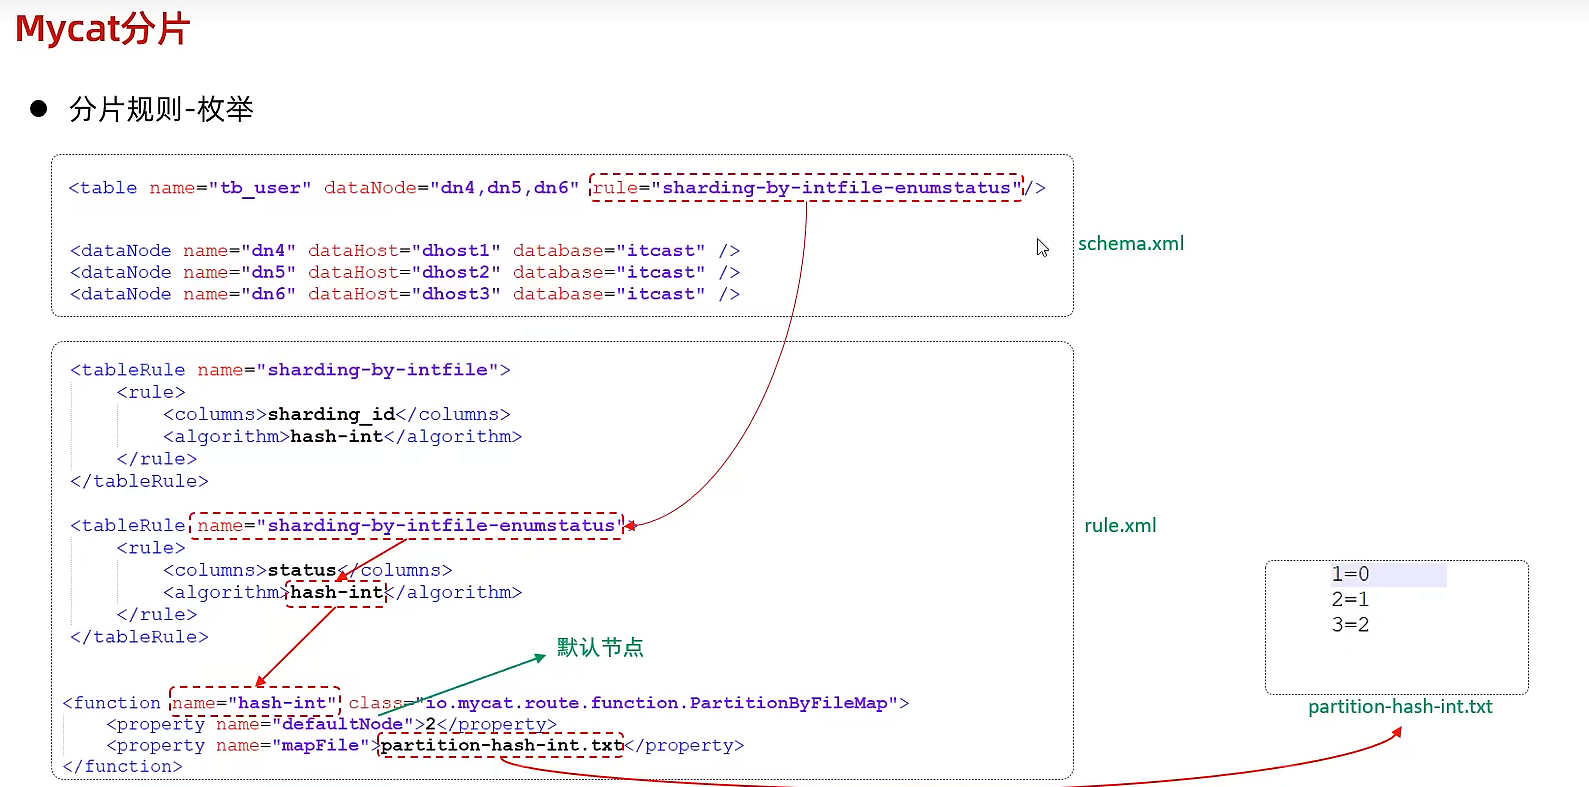Click the '1=0' line in mapping file
This screenshot has width=1589, height=787.
point(1350,574)
